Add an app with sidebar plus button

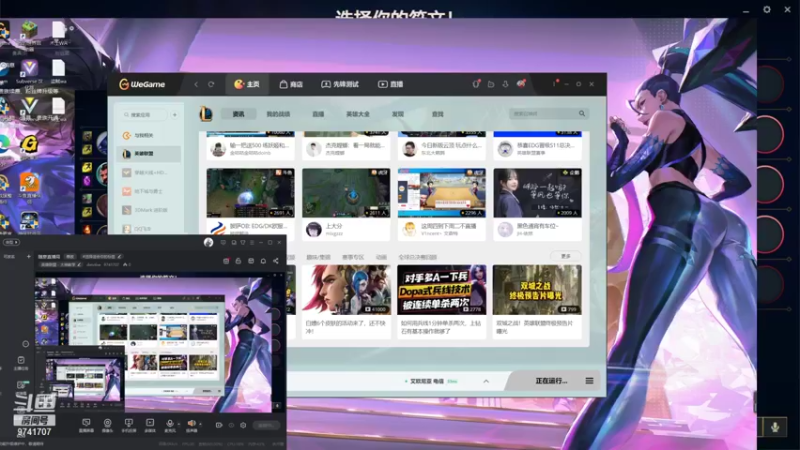point(174,115)
